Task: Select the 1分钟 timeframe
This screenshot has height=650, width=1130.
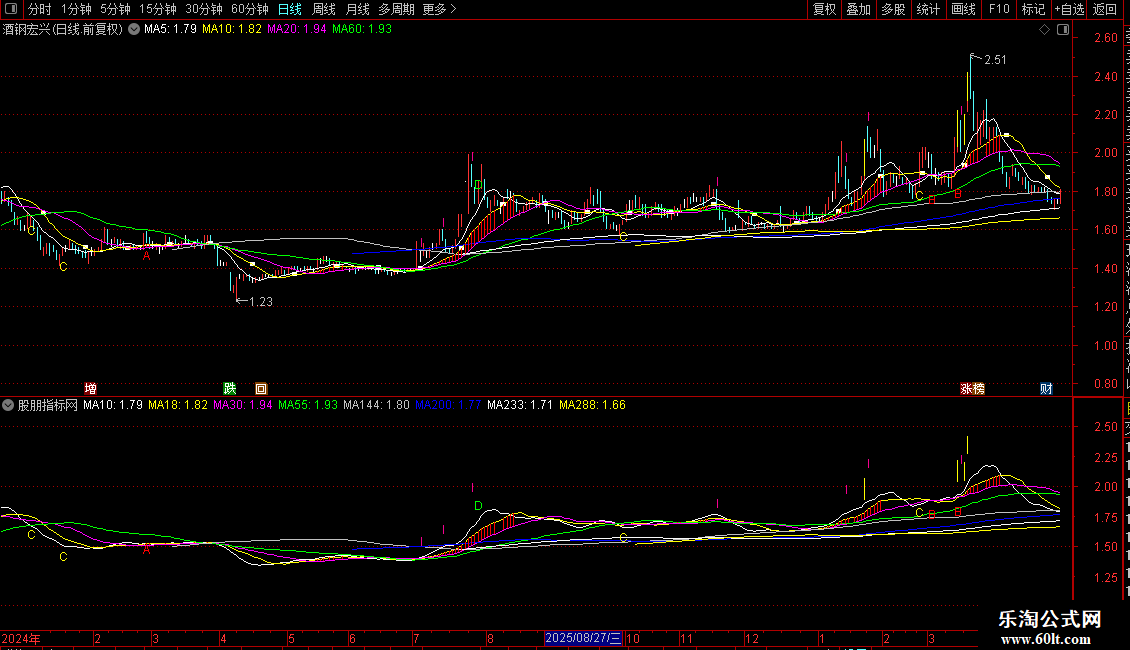Action: point(76,9)
